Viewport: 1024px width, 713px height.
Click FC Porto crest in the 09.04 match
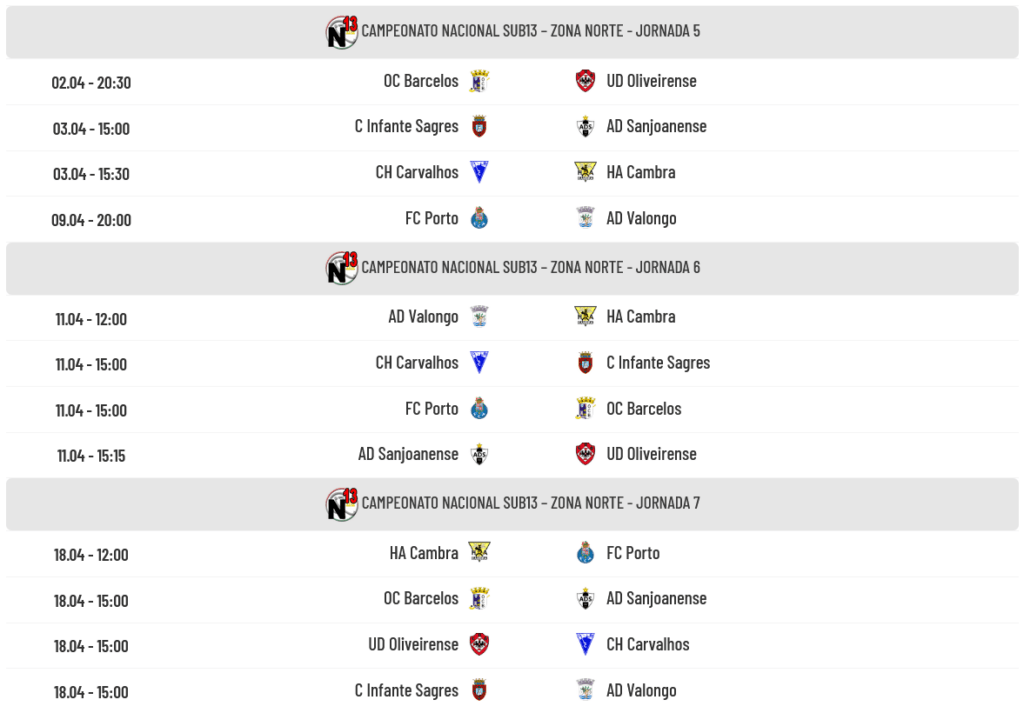pyautogui.click(x=479, y=218)
